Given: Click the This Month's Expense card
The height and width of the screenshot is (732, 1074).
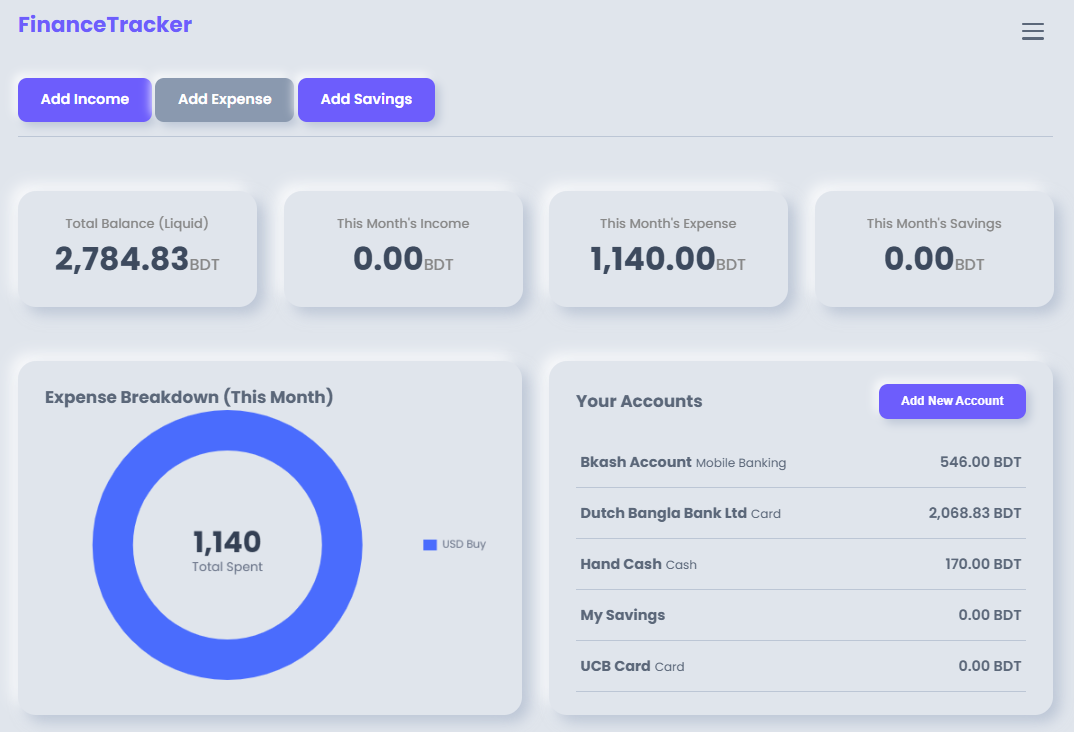Looking at the screenshot, I should tap(668, 248).
